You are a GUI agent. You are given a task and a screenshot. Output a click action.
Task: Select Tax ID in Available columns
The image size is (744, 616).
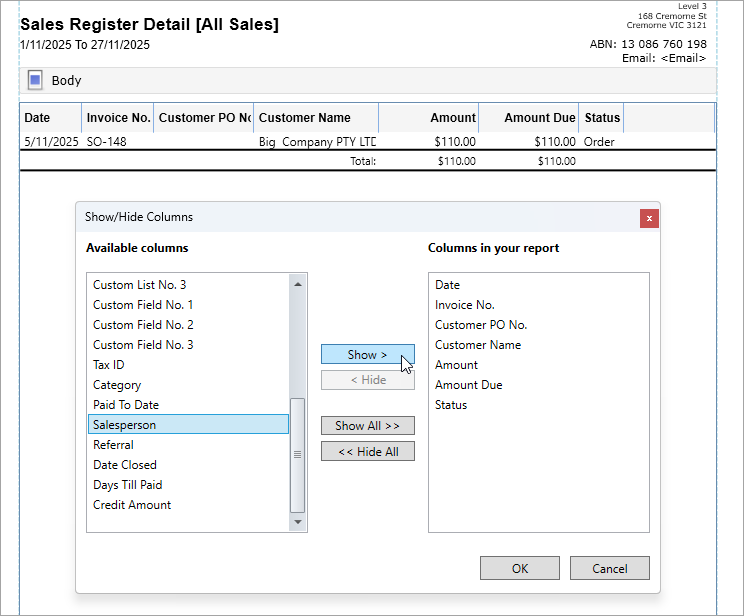[x=109, y=365]
